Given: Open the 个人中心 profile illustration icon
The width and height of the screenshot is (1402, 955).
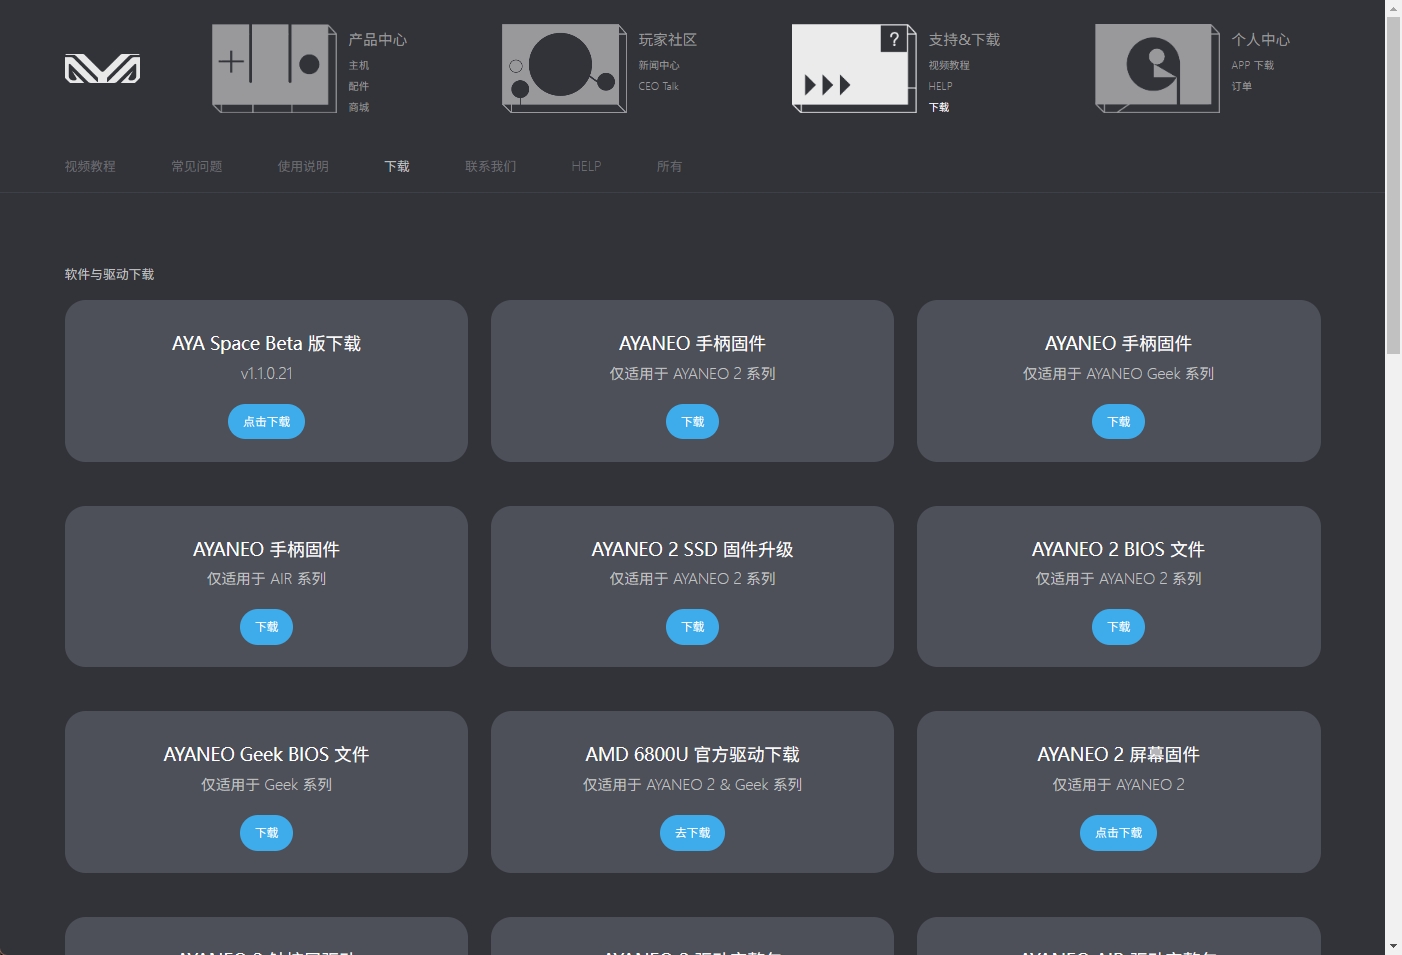Looking at the screenshot, I should point(1157,68).
